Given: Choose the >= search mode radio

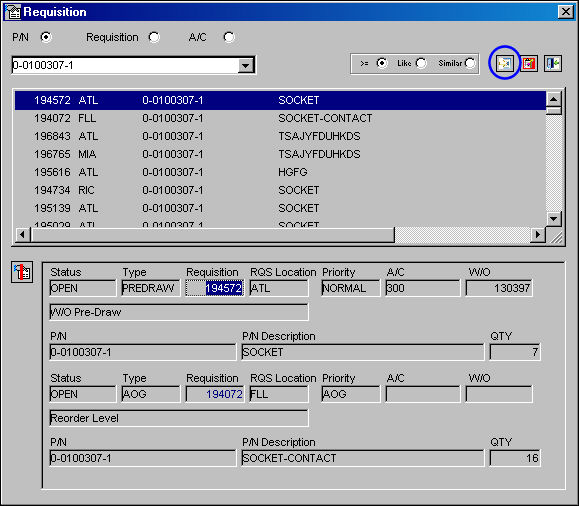Looking at the screenshot, I should point(382,64).
